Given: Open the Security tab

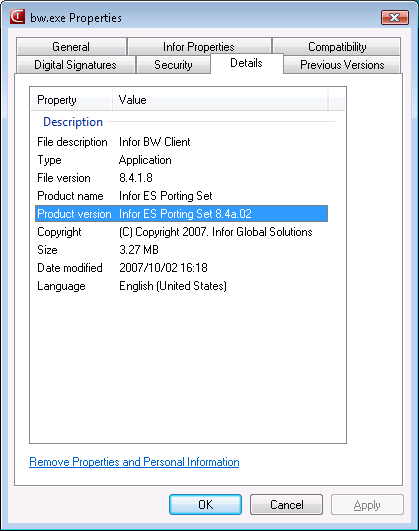Looking at the screenshot, I should tap(173, 65).
